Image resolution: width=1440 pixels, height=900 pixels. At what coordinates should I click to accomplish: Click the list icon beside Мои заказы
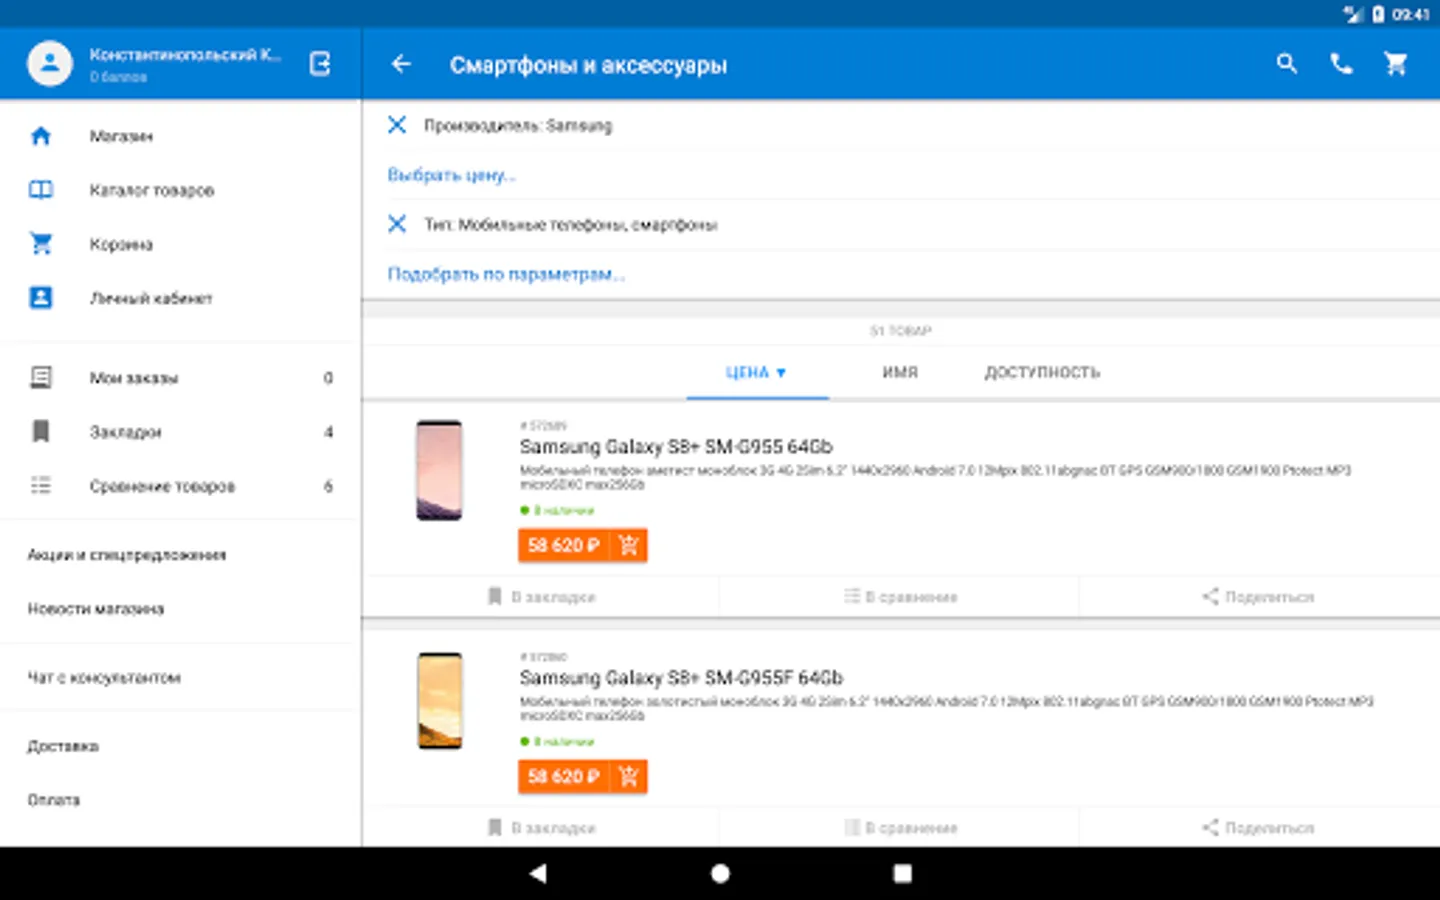pyautogui.click(x=41, y=378)
